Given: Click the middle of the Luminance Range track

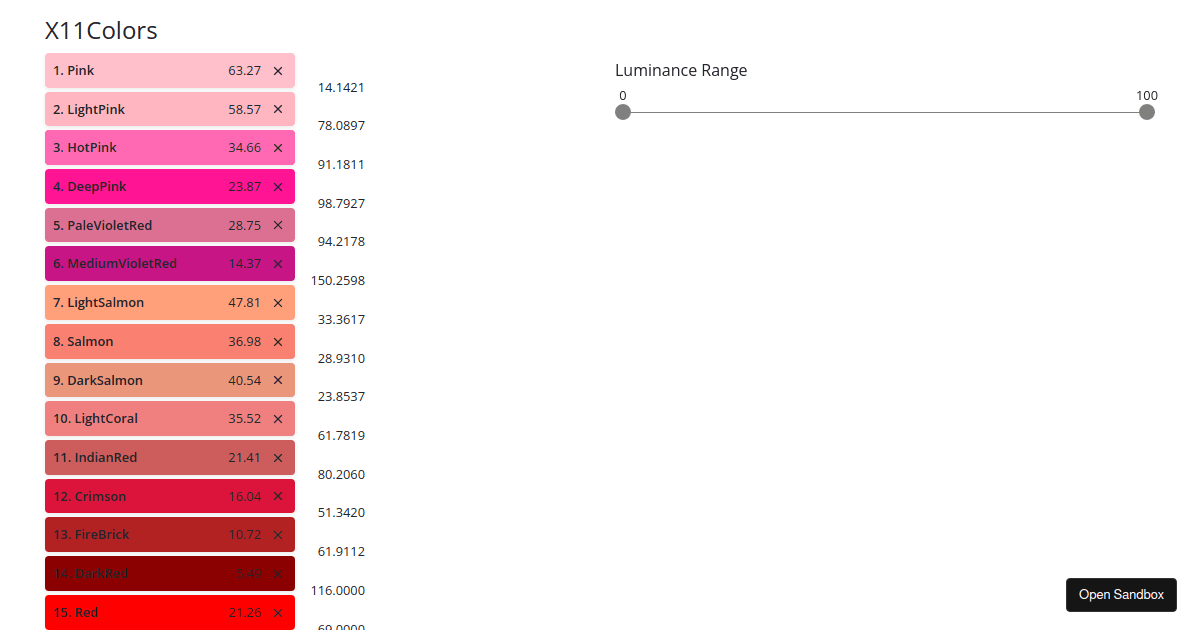Looking at the screenshot, I should coord(885,112).
